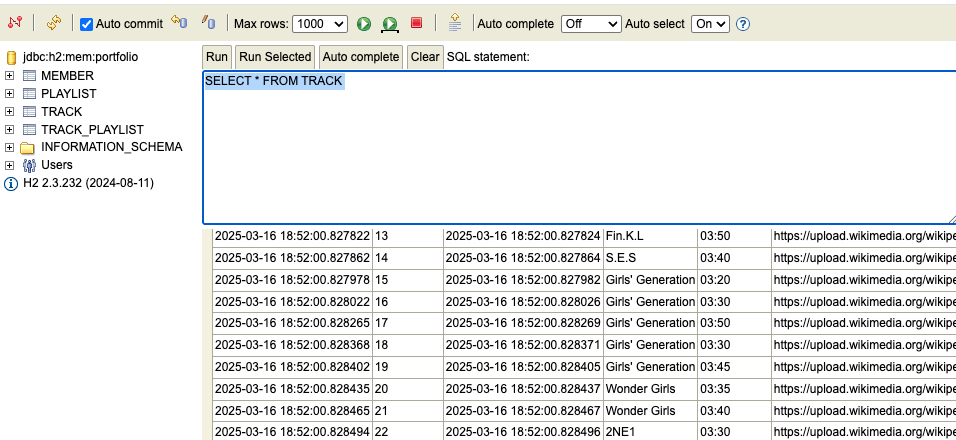Click the Clear button
Screen dimensions: 956x440
(x=425, y=57)
